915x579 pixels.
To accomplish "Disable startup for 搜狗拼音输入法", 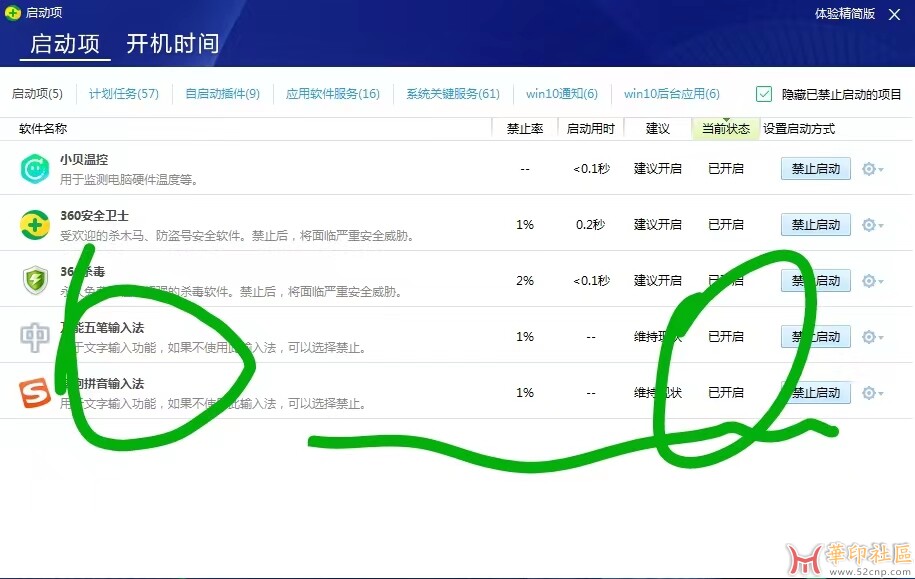I will (x=816, y=393).
